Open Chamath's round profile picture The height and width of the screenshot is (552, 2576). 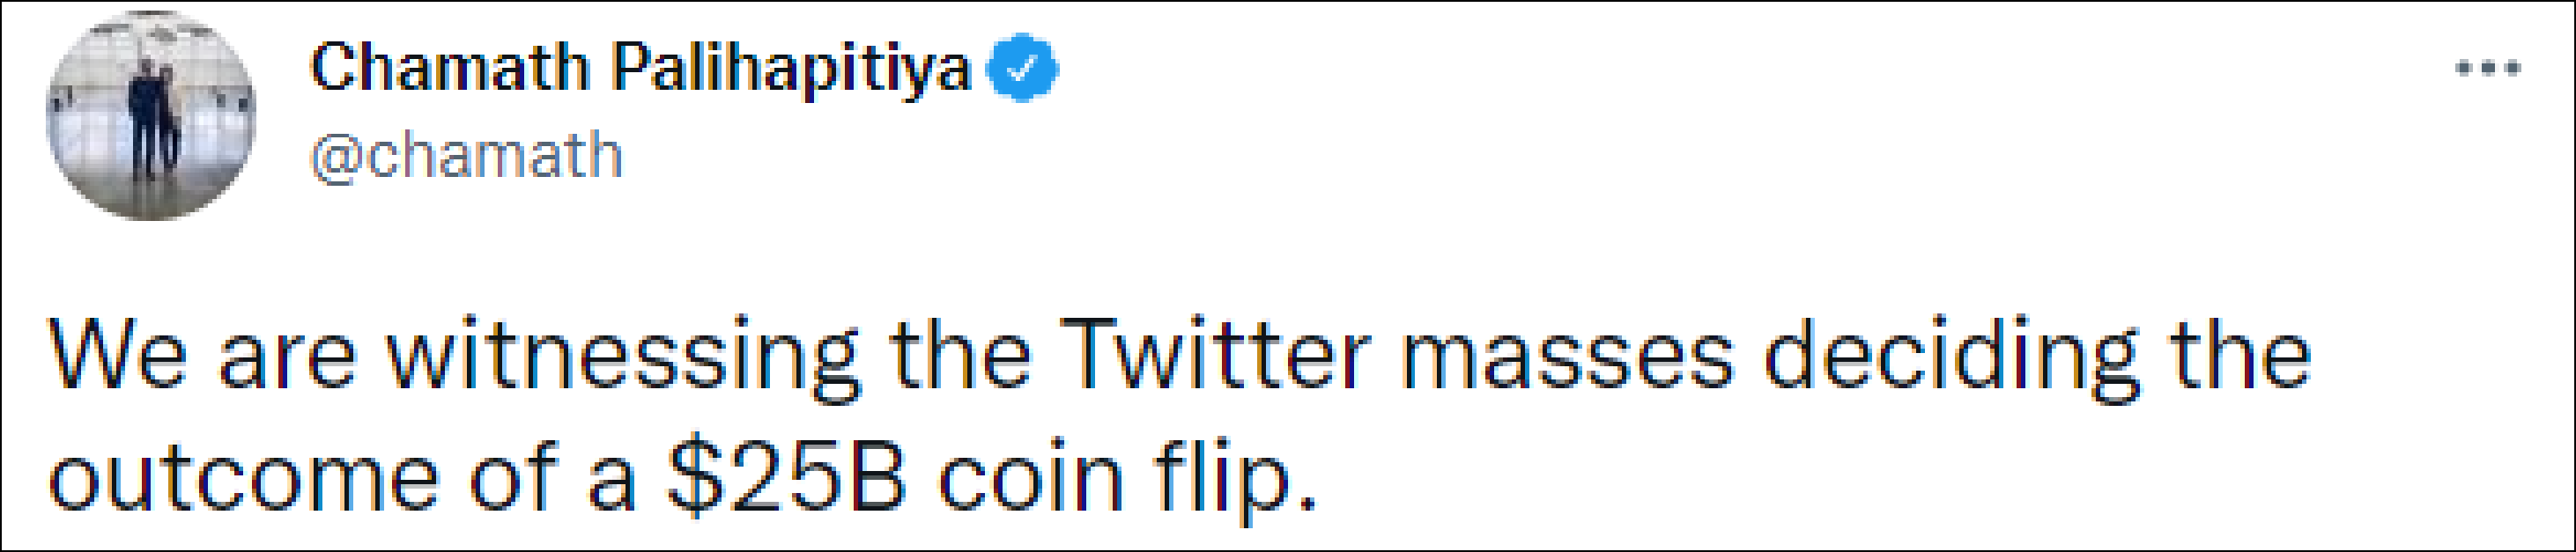point(151,115)
